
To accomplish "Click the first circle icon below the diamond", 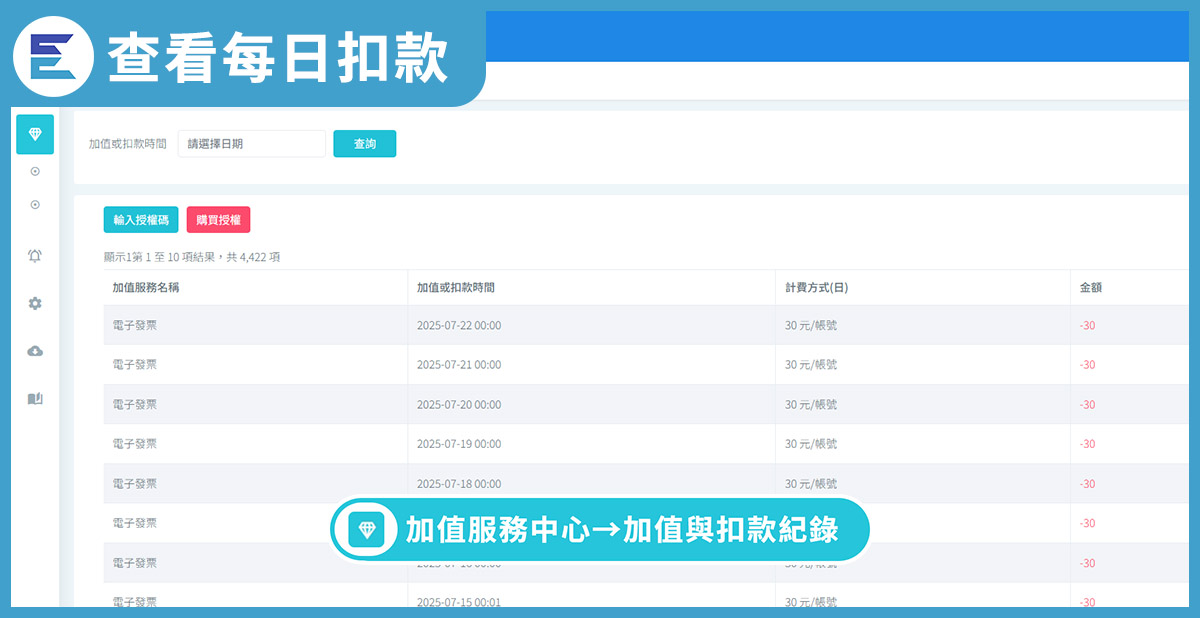I will (x=35, y=171).
